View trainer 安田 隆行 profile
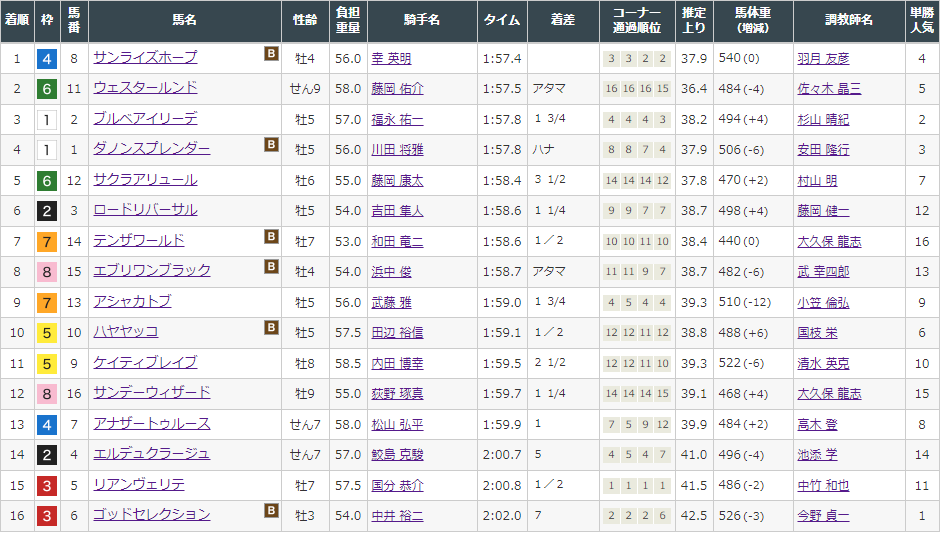 pyautogui.click(x=823, y=150)
